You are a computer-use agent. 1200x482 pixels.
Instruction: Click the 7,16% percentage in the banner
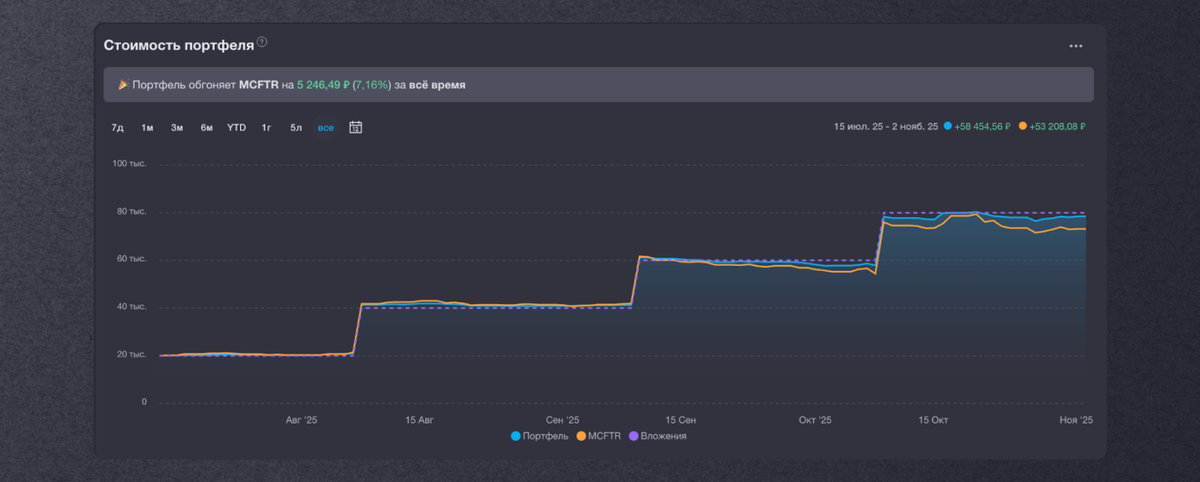pos(371,85)
